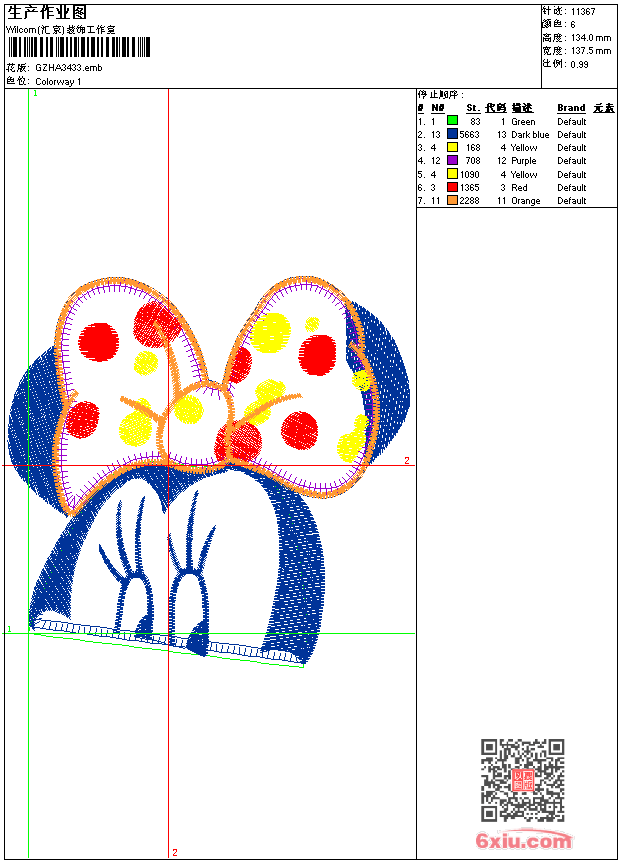
Task: Click the code number 11 beside Orange
Action: click(x=501, y=201)
